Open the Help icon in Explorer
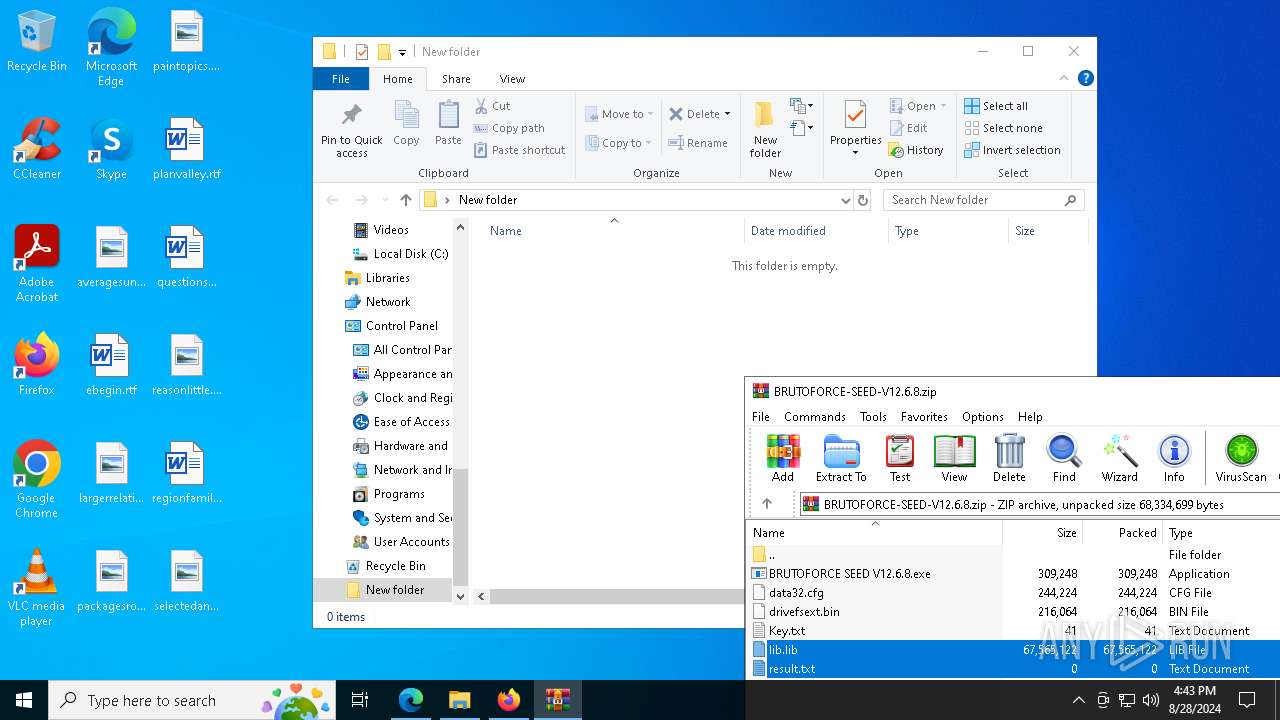The height and width of the screenshot is (720, 1280). pos(1085,78)
